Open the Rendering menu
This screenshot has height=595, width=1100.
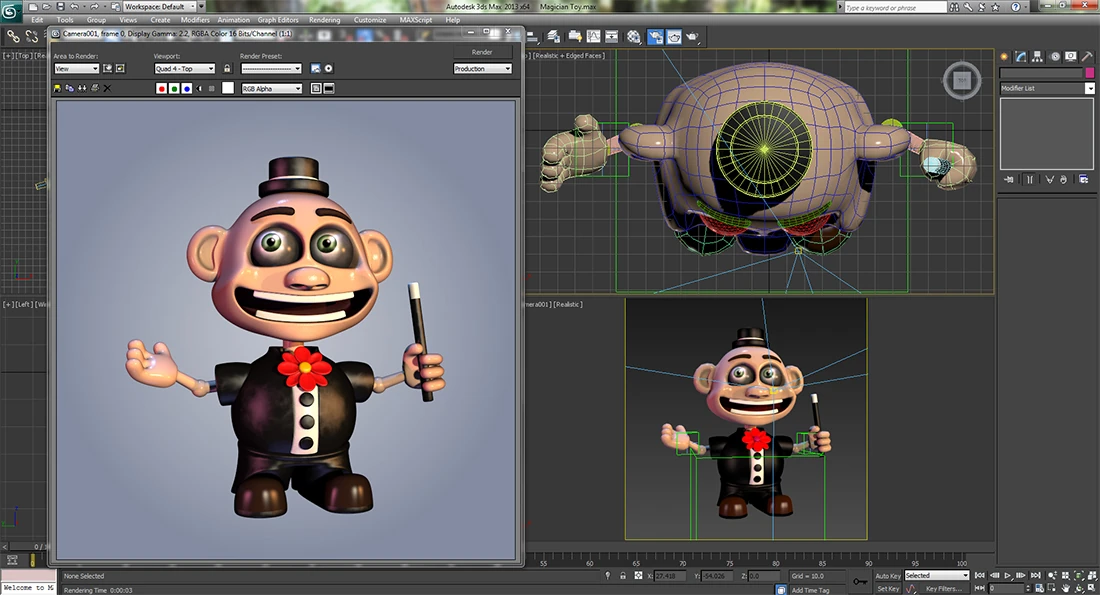(322, 20)
